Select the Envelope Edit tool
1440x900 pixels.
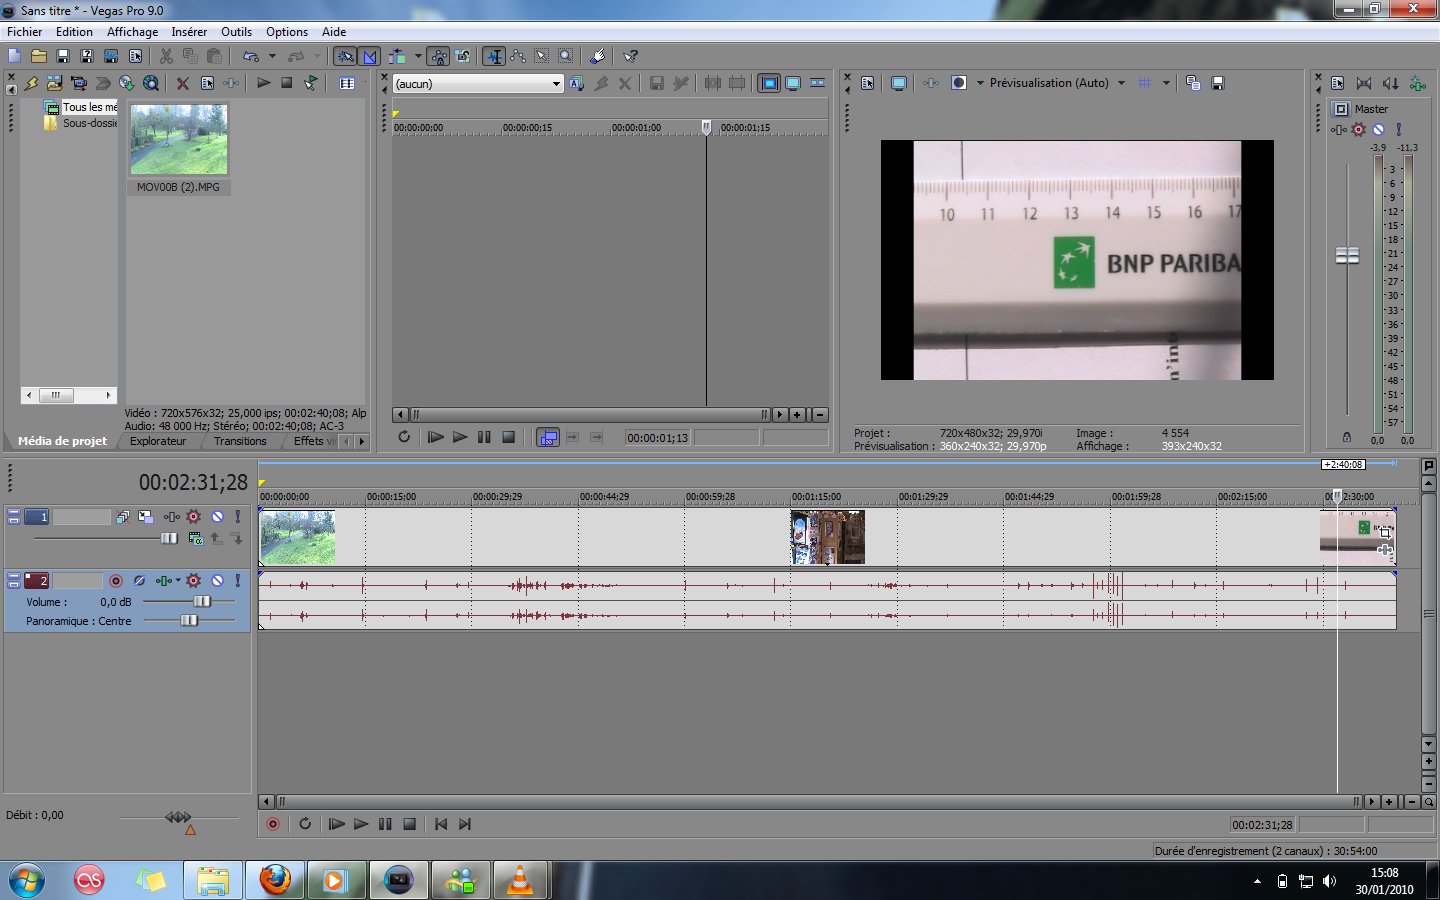click(x=518, y=56)
